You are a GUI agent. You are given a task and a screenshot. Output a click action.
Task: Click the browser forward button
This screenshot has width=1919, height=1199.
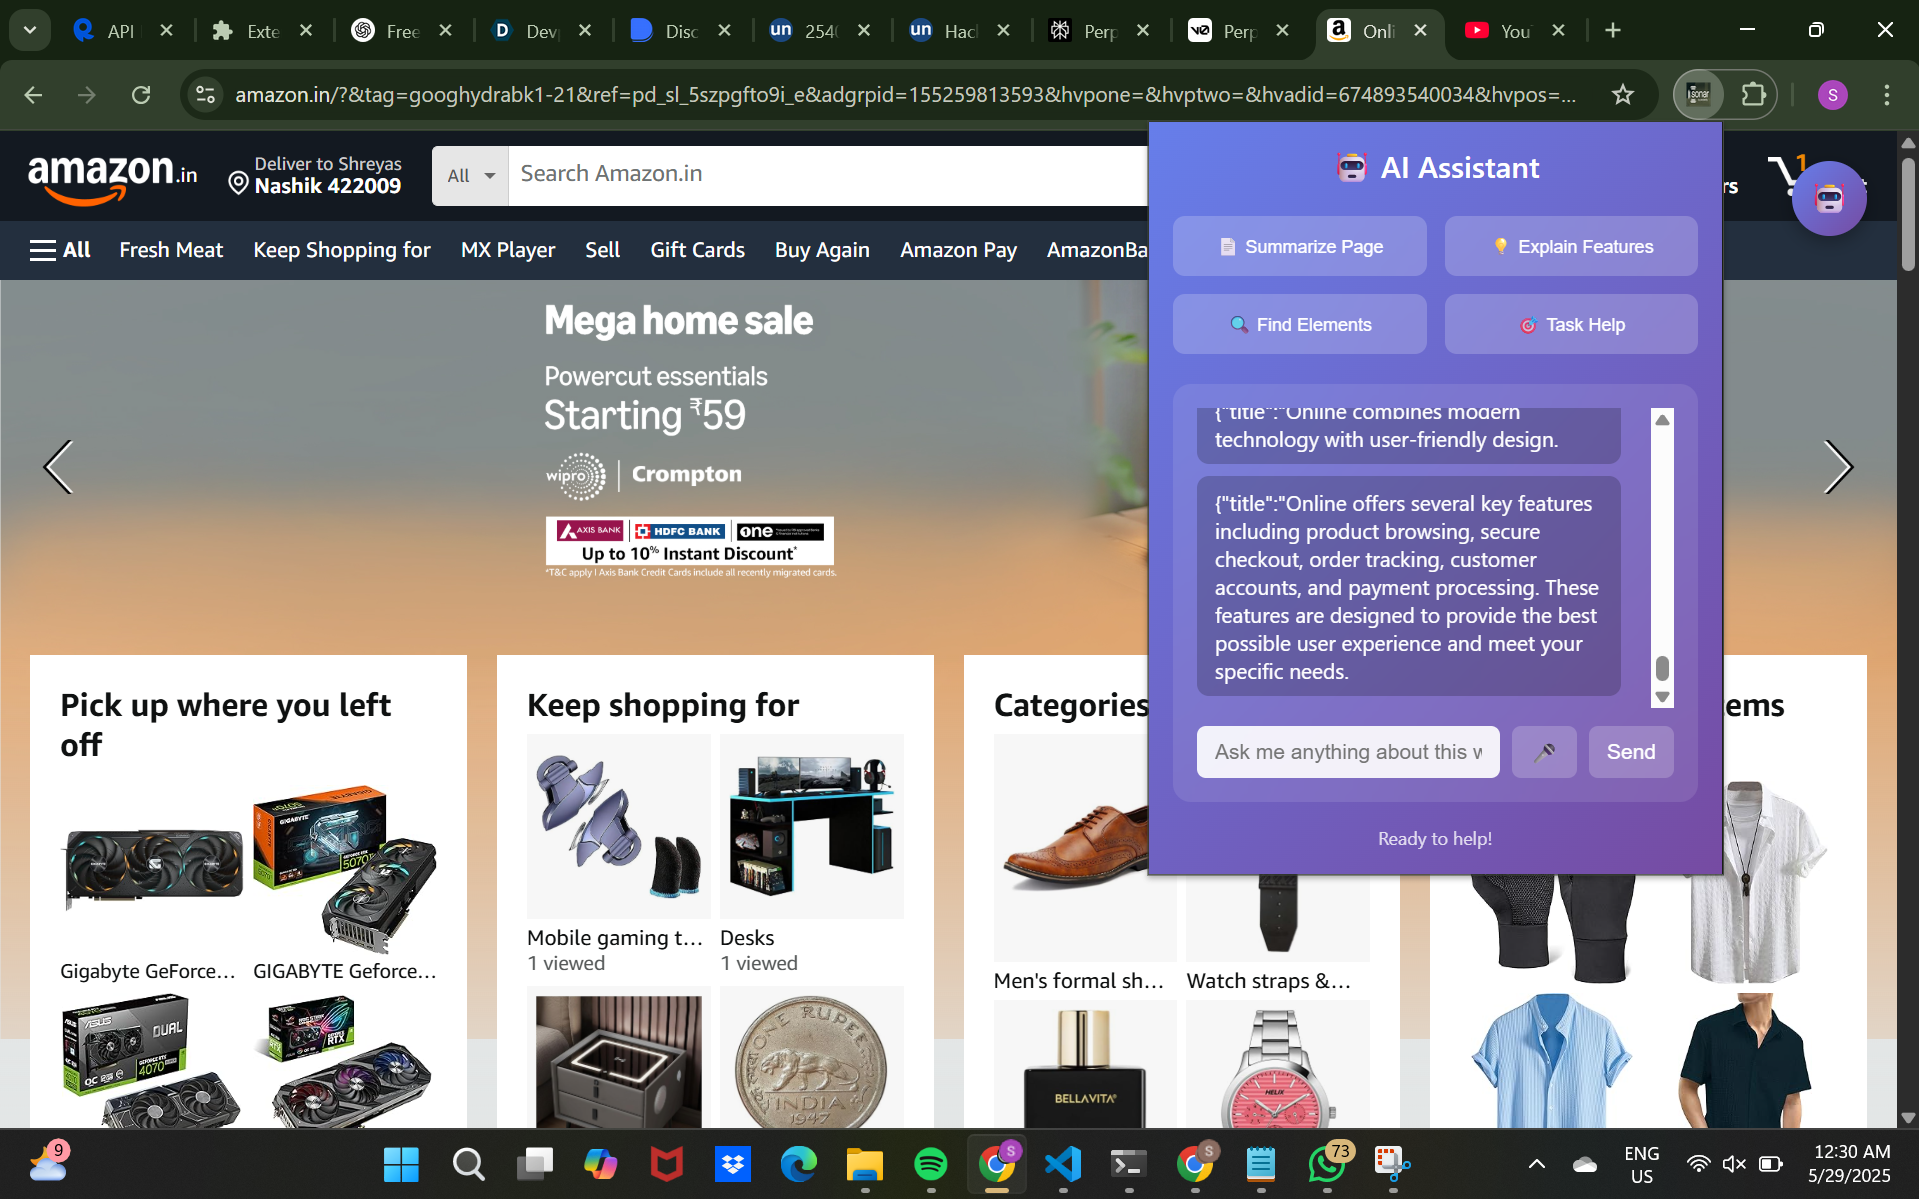click(87, 95)
